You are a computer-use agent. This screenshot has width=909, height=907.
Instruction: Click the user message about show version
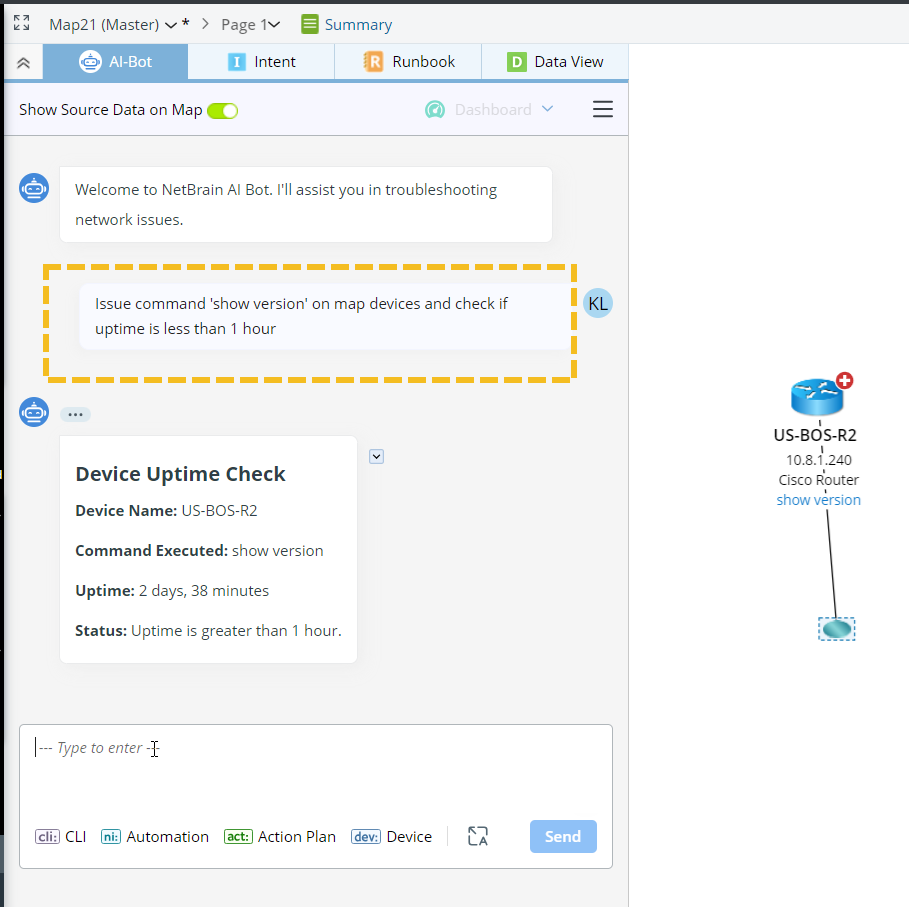[x=325, y=316]
